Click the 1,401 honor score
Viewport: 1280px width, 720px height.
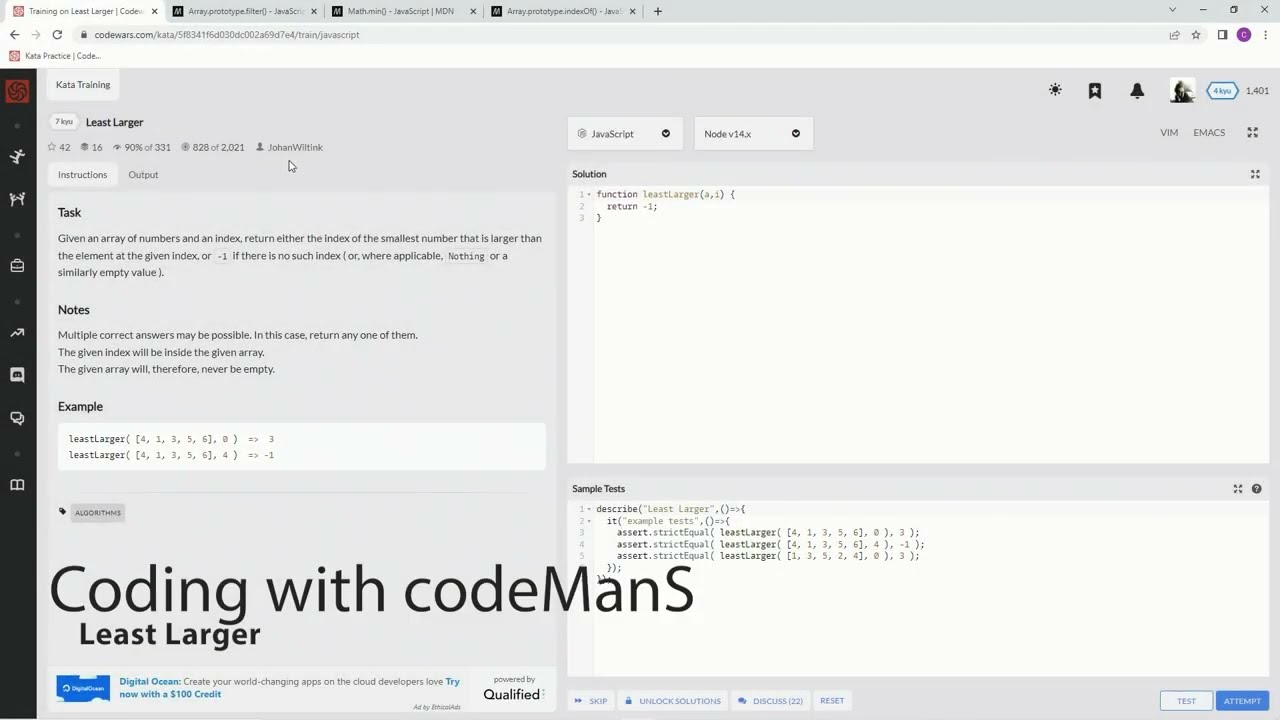click(1257, 90)
